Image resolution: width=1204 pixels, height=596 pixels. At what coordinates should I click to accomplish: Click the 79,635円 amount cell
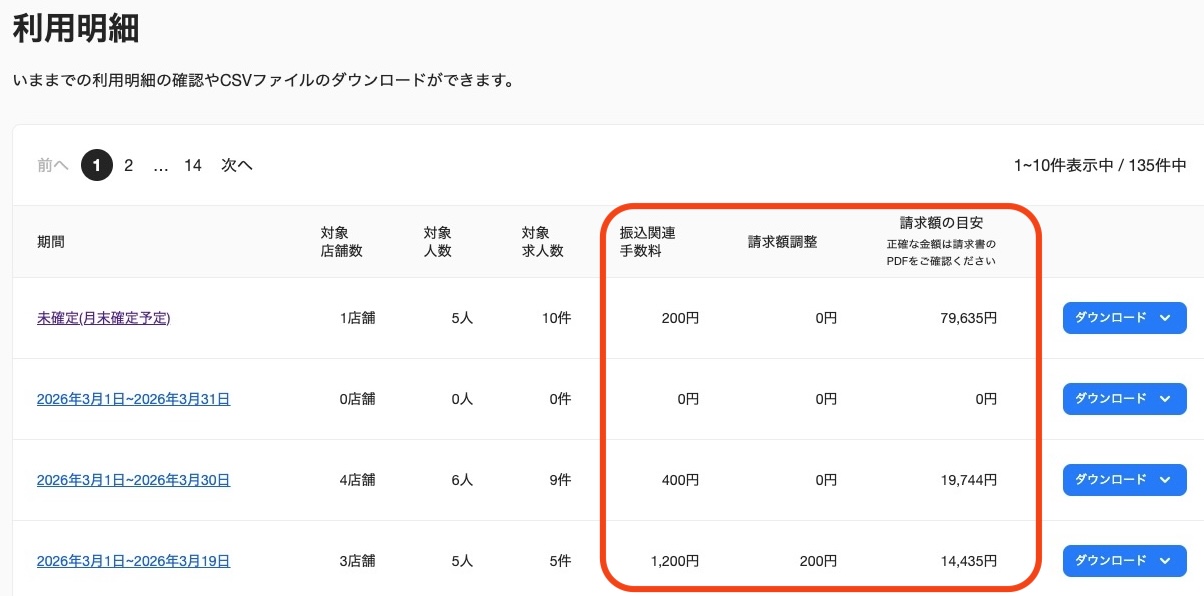click(x=969, y=318)
